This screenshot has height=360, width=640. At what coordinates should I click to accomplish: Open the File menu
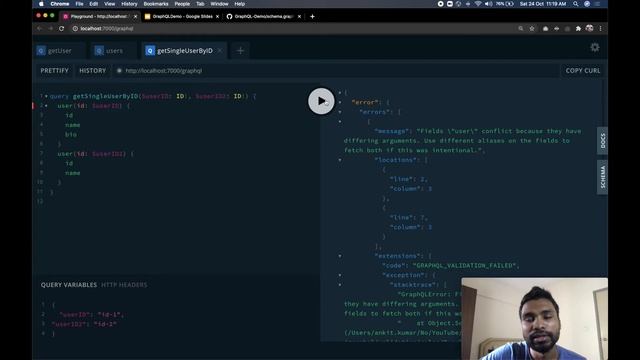tap(79, 4)
